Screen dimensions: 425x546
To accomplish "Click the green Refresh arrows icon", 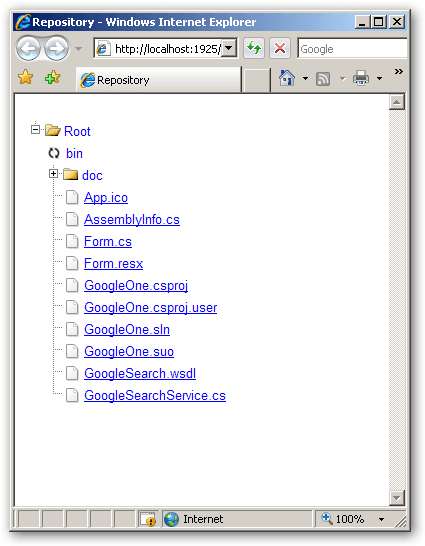I will [254, 48].
